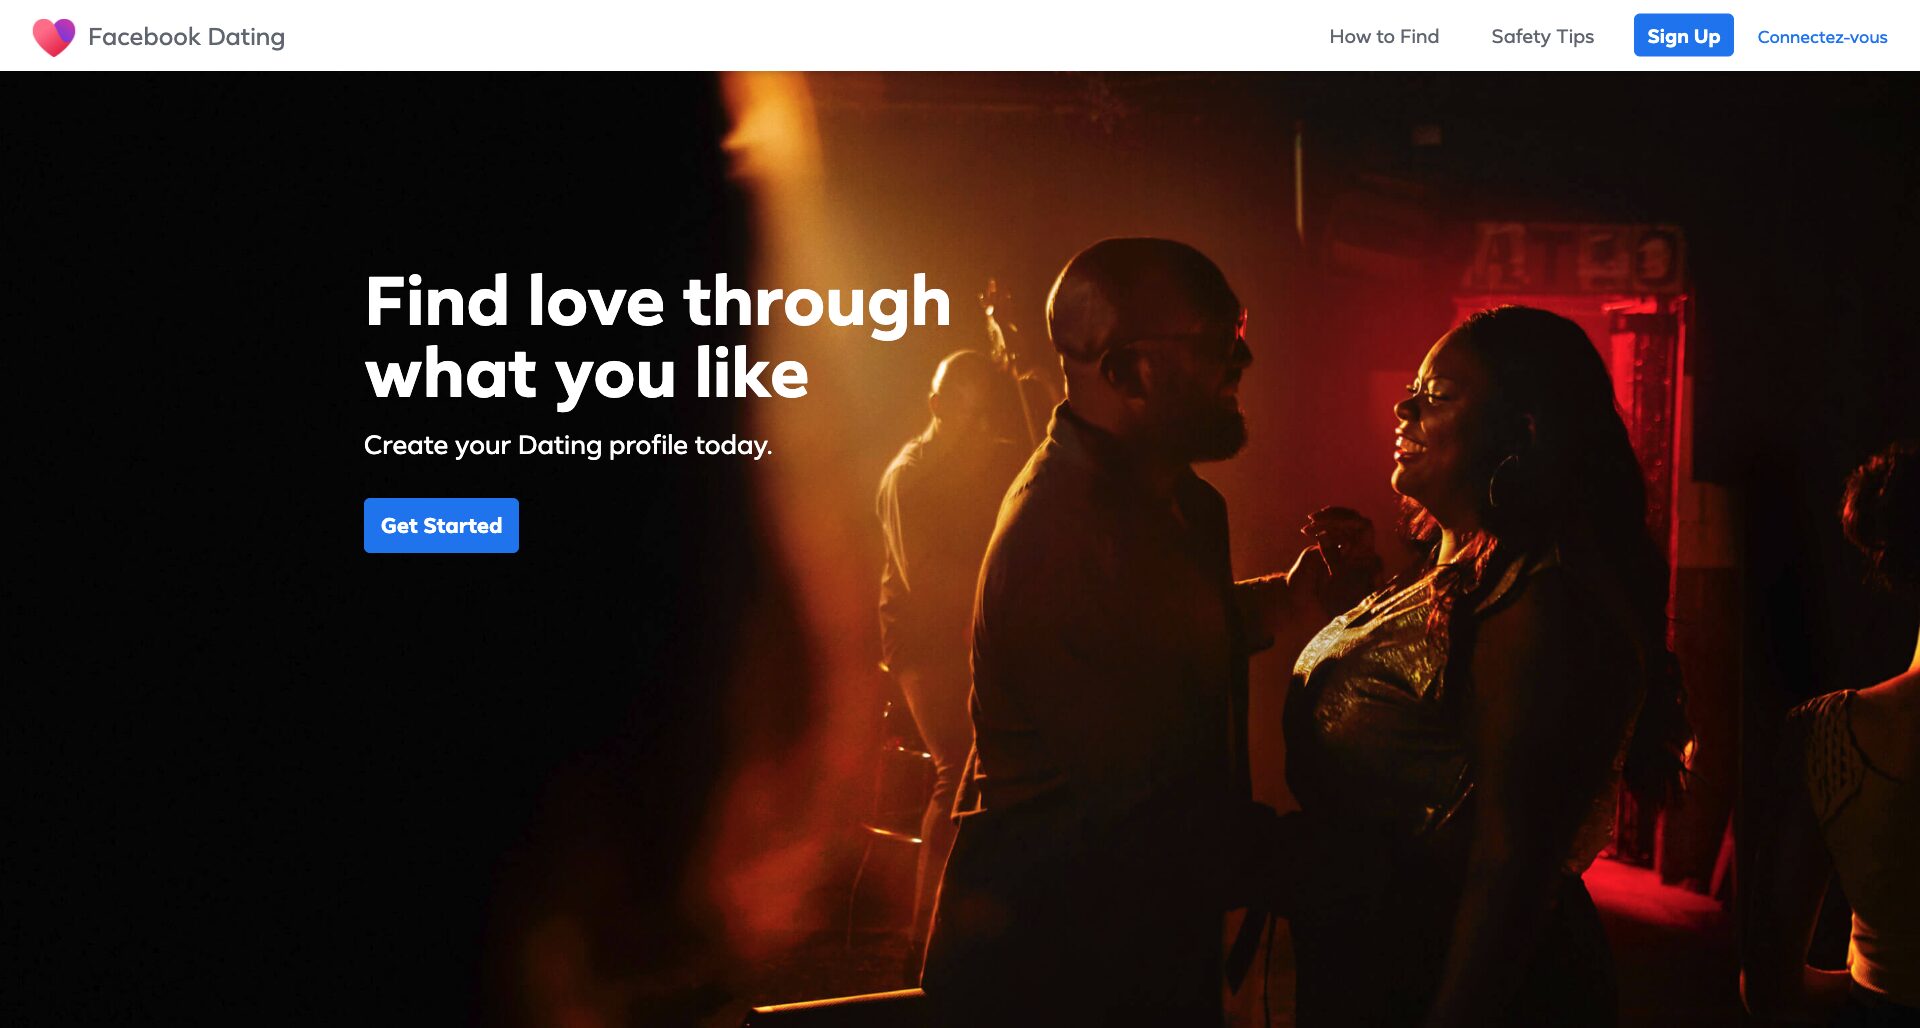1920x1028 pixels.
Task: Click the blue Sign Up button
Action: click(1684, 36)
